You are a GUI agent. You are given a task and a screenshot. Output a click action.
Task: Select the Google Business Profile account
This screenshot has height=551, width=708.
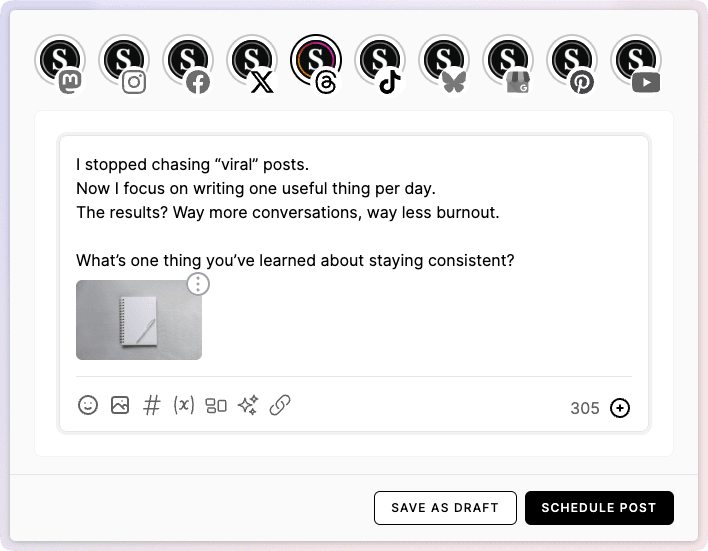coord(508,62)
